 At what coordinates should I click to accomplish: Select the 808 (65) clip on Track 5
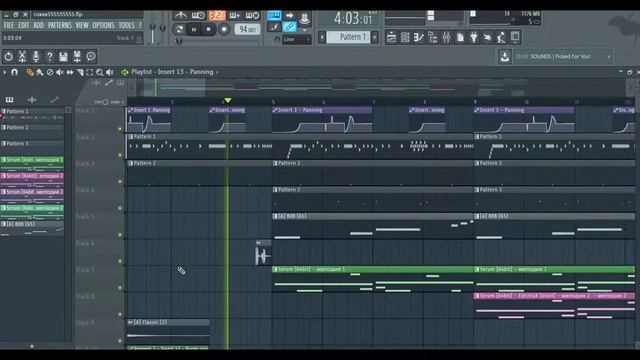click(x=372, y=216)
